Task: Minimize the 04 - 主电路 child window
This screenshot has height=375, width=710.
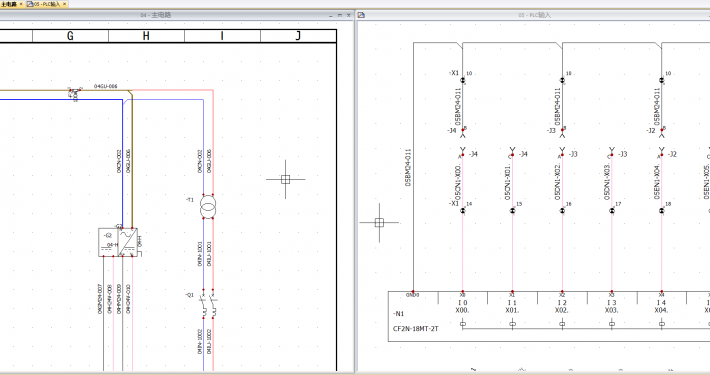Action: (331, 15)
